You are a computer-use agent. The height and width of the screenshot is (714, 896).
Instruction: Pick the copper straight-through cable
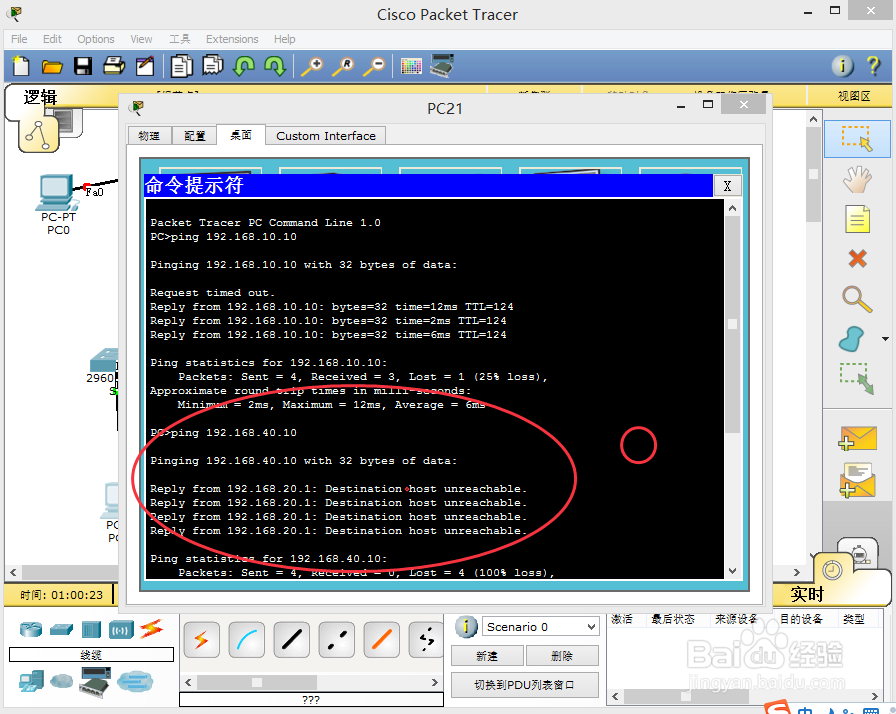coord(291,640)
